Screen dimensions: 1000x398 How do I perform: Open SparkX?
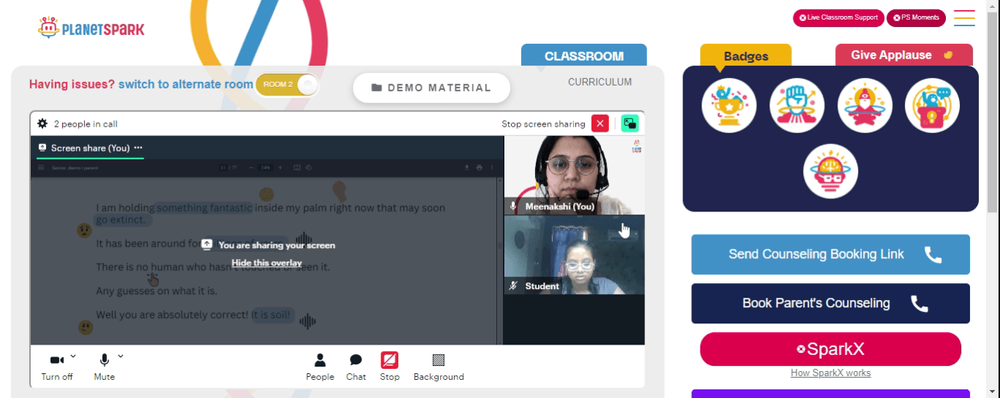pos(830,350)
